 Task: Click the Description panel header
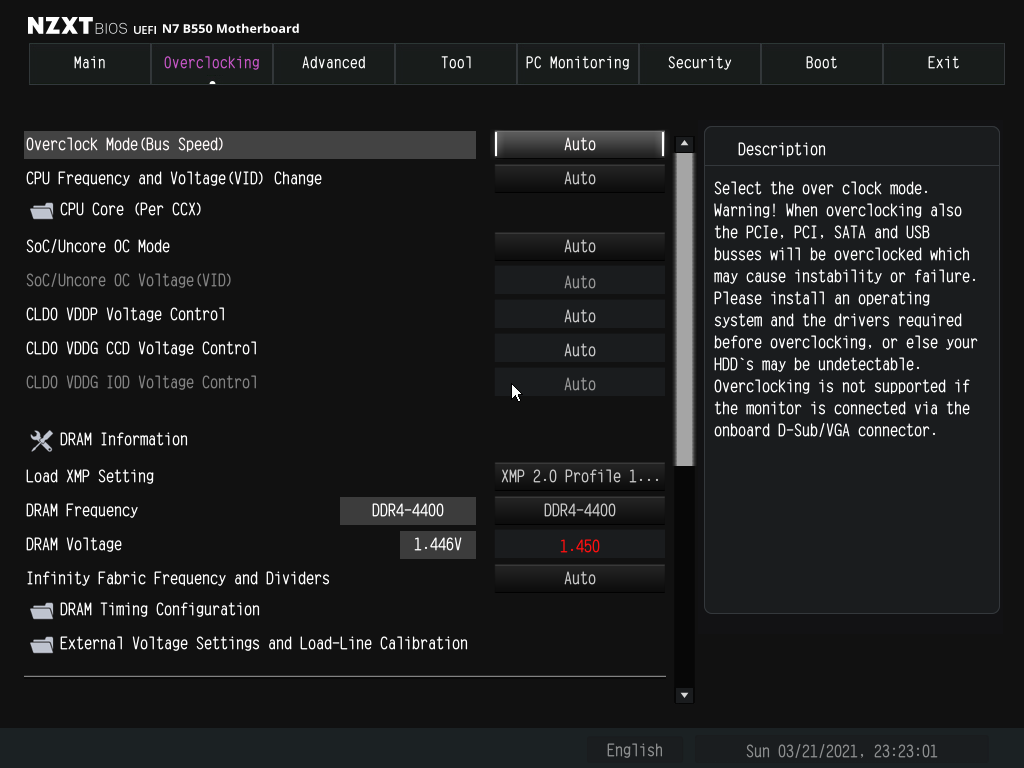click(782, 150)
